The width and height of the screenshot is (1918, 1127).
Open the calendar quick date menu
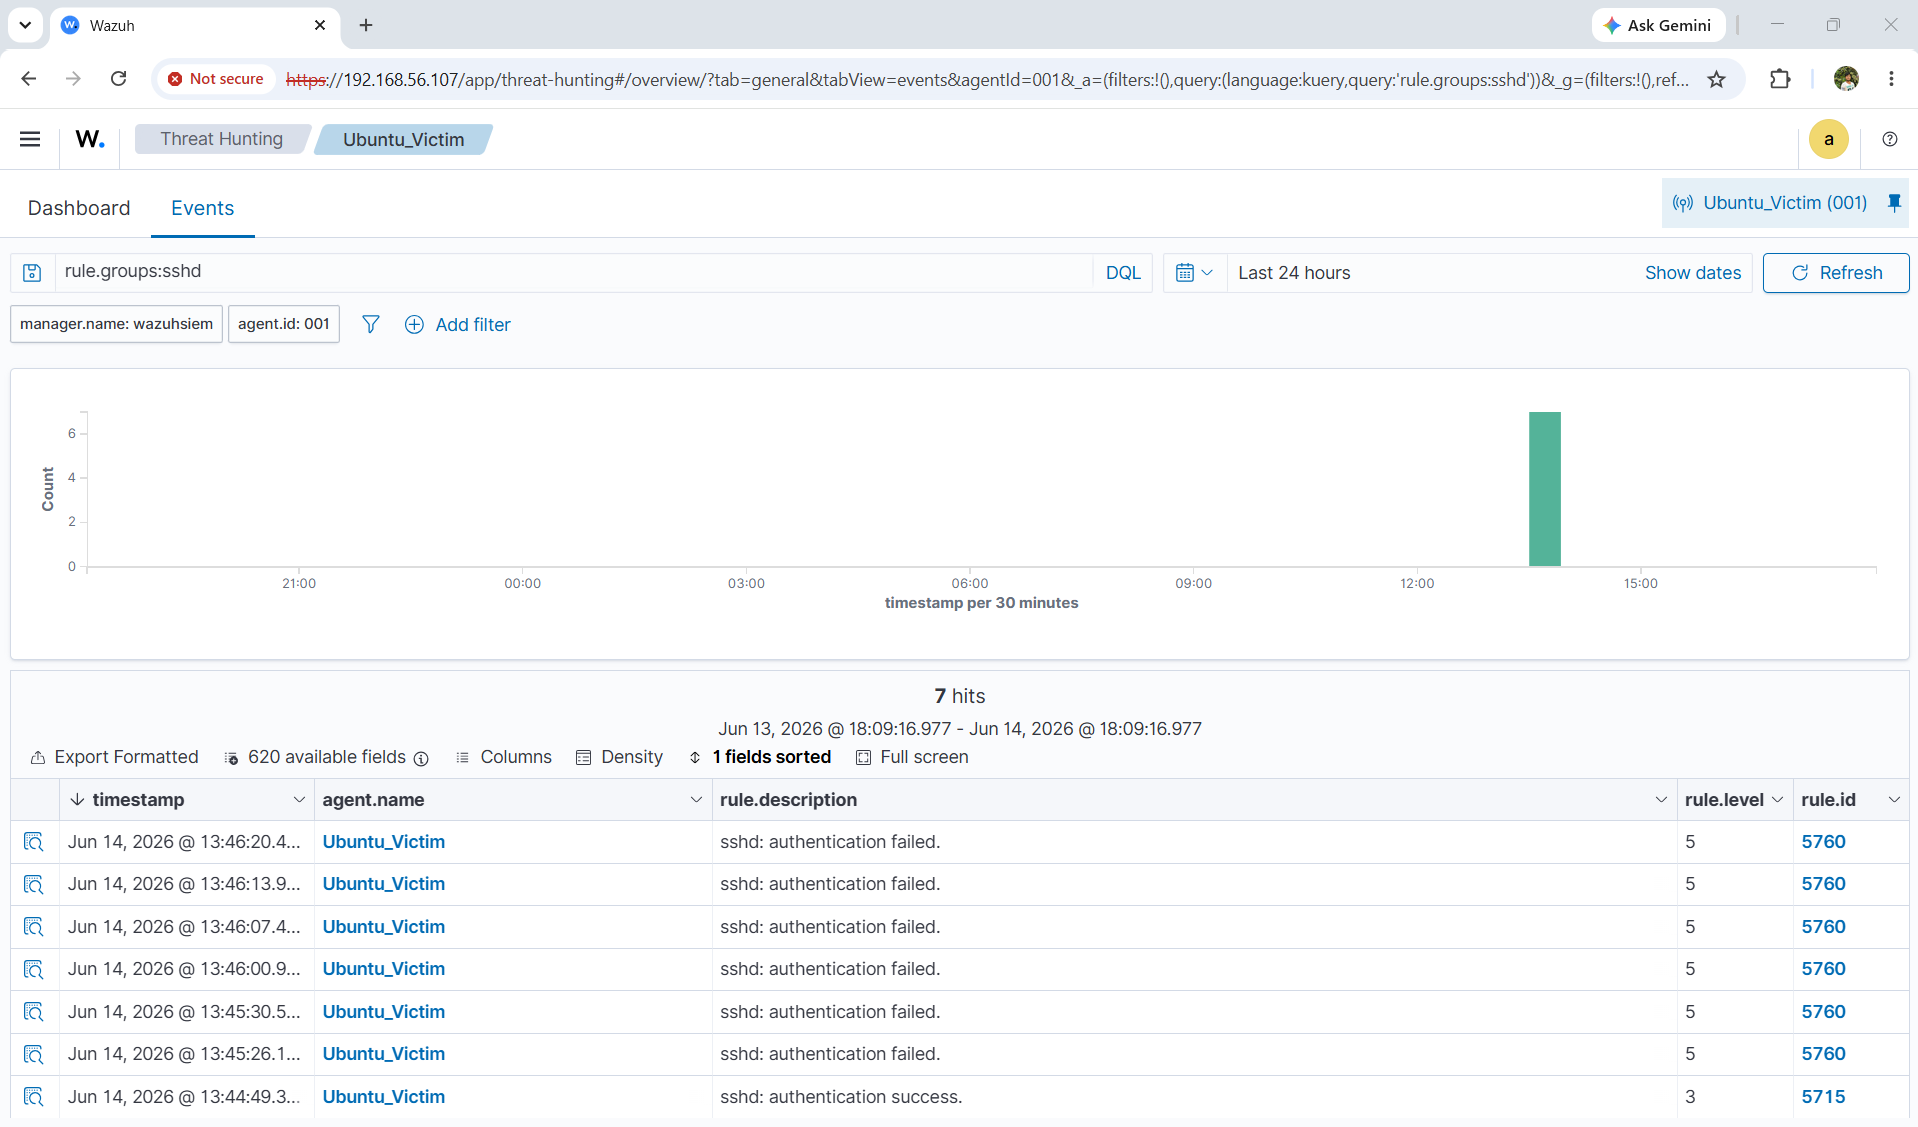[x=1194, y=273]
